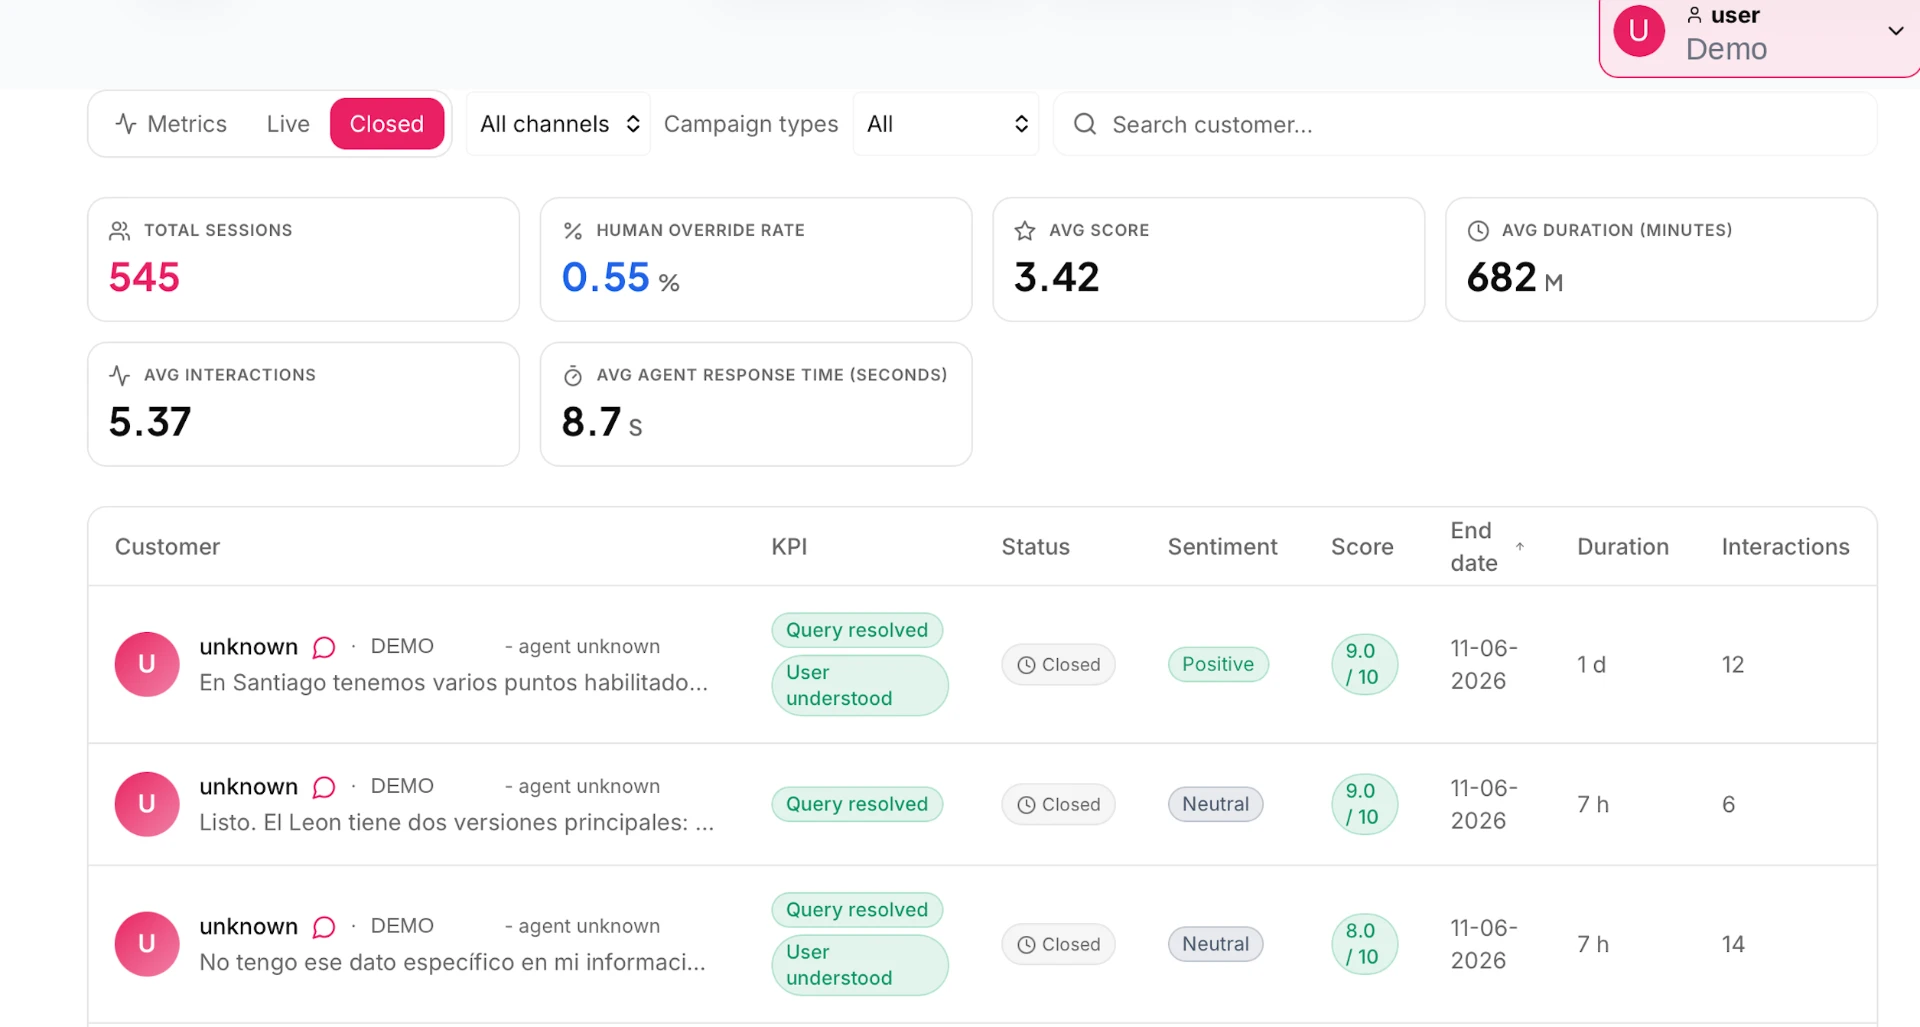Switch to the Metrics tab
The width and height of the screenshot is (1920, 1027).
[171, 124]
